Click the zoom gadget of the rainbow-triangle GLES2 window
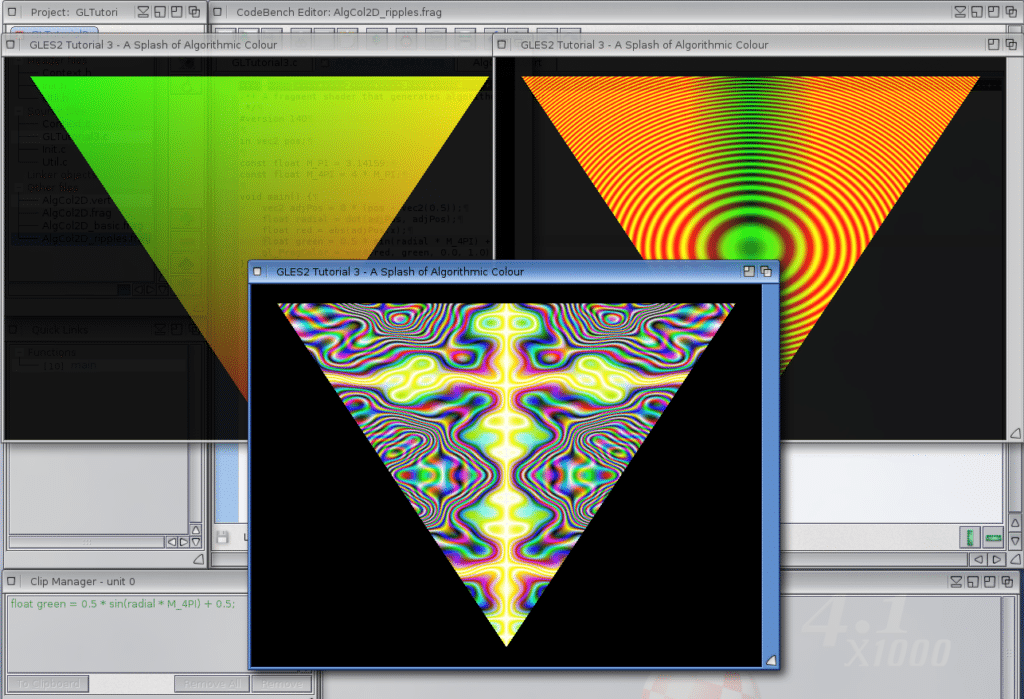 tap(748, 271)
